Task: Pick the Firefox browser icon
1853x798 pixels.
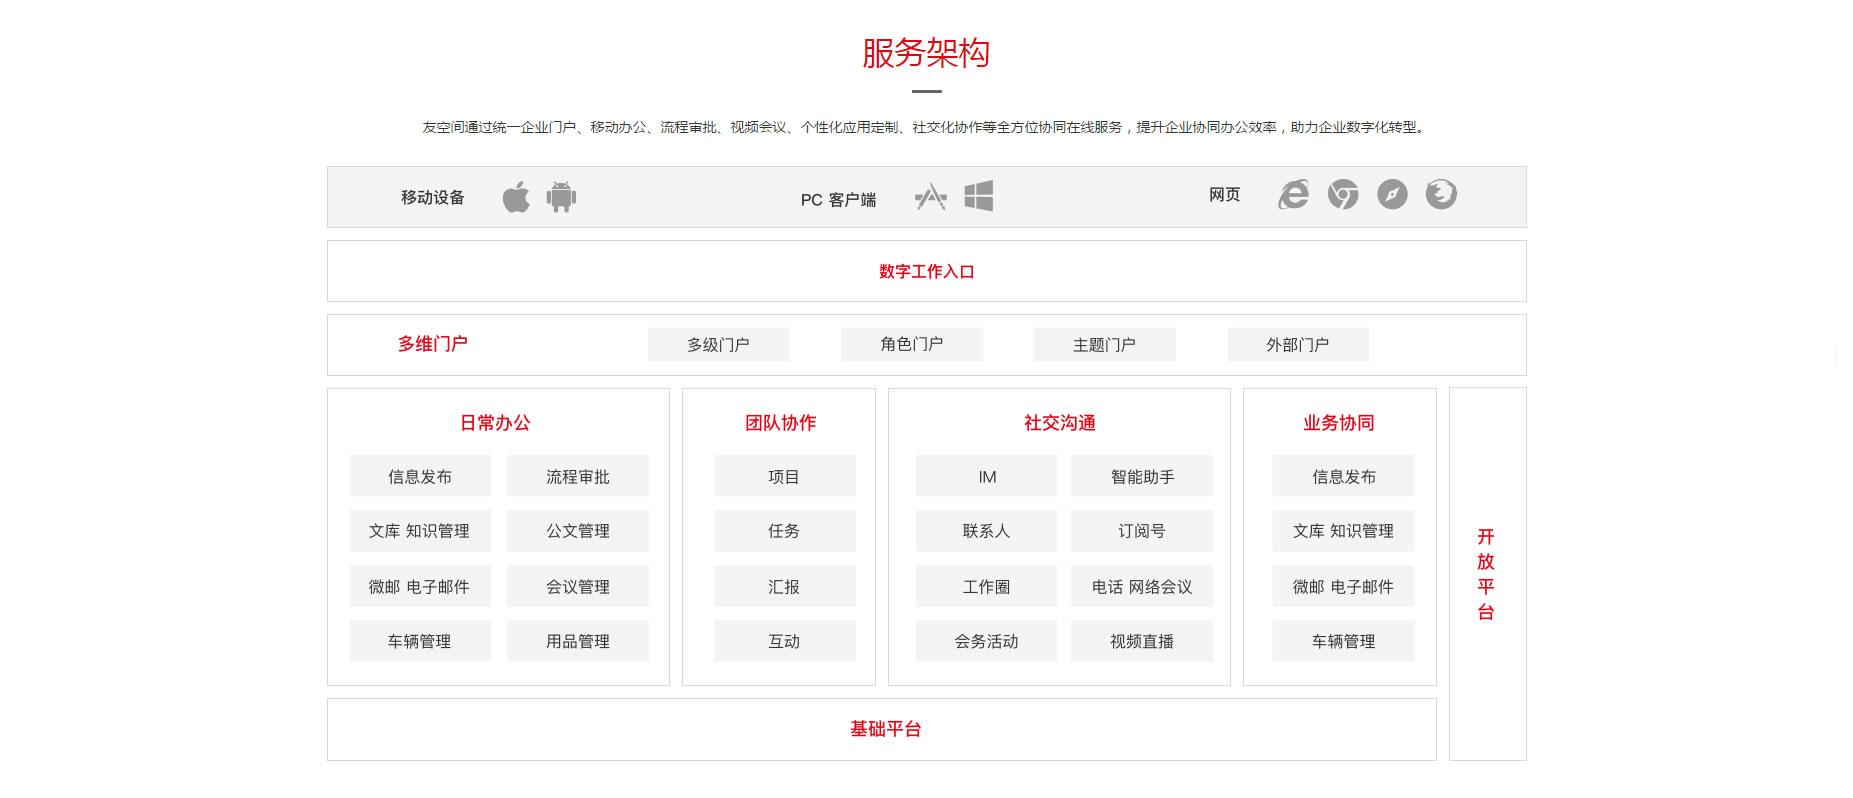Action: click(1441, 194)
